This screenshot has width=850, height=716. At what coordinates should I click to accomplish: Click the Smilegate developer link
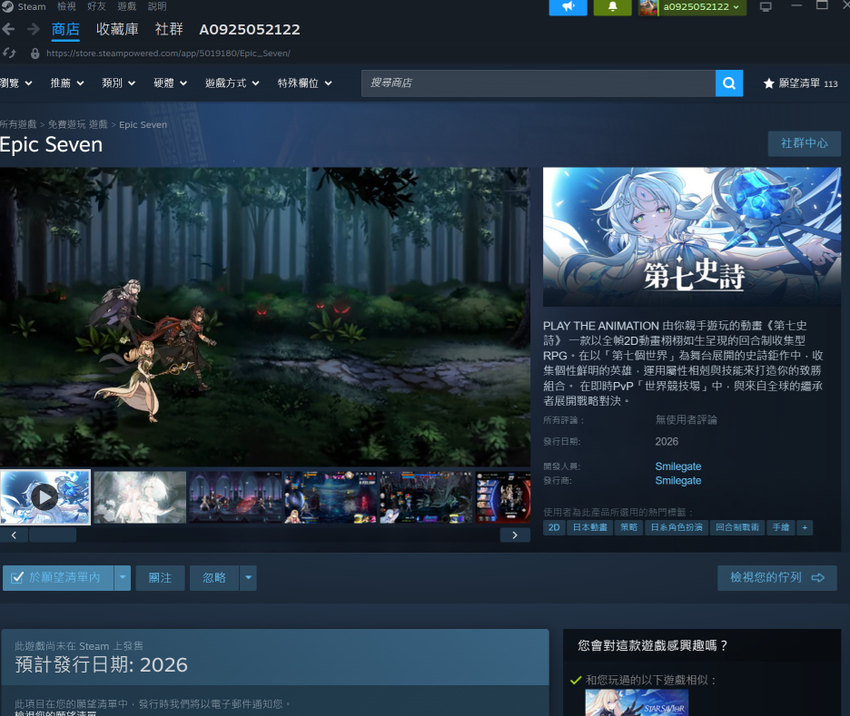point(678,466)
